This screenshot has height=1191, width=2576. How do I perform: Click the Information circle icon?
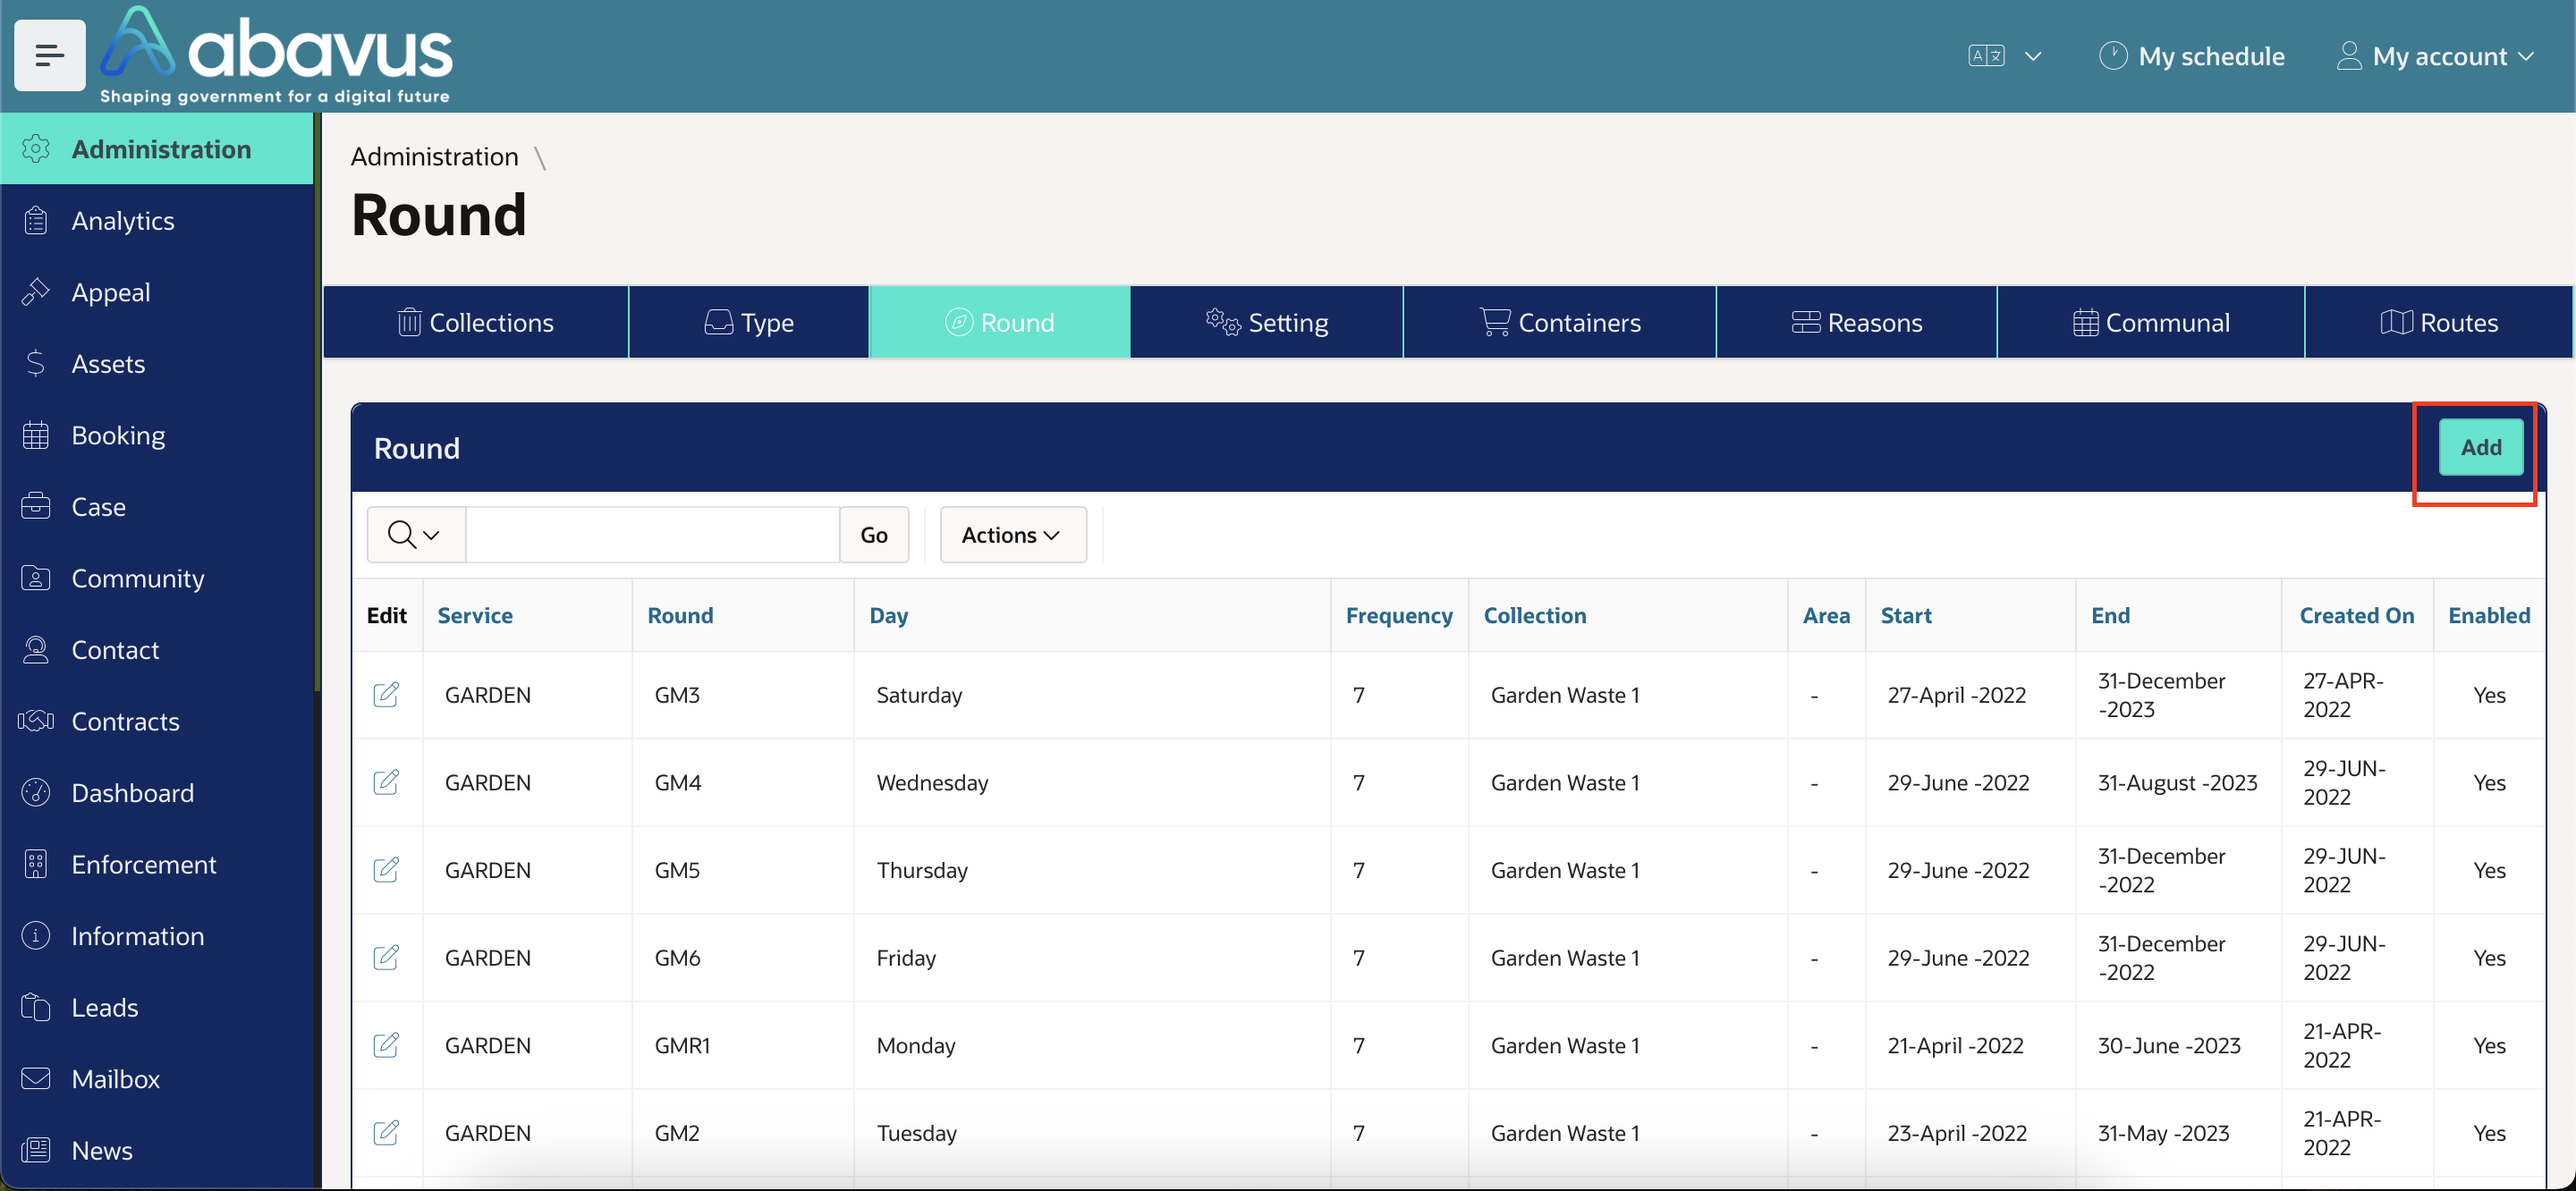coord(36,936)
